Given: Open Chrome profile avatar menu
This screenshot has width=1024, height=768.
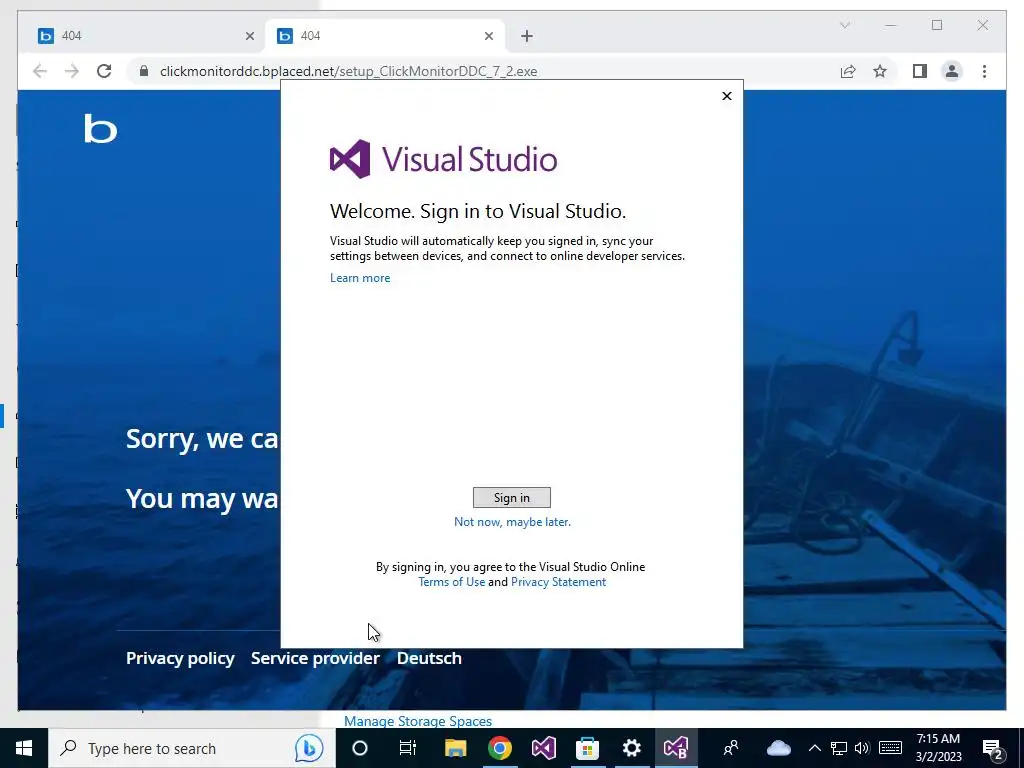Looking at the screenshot, I should (x=952, y=71).
